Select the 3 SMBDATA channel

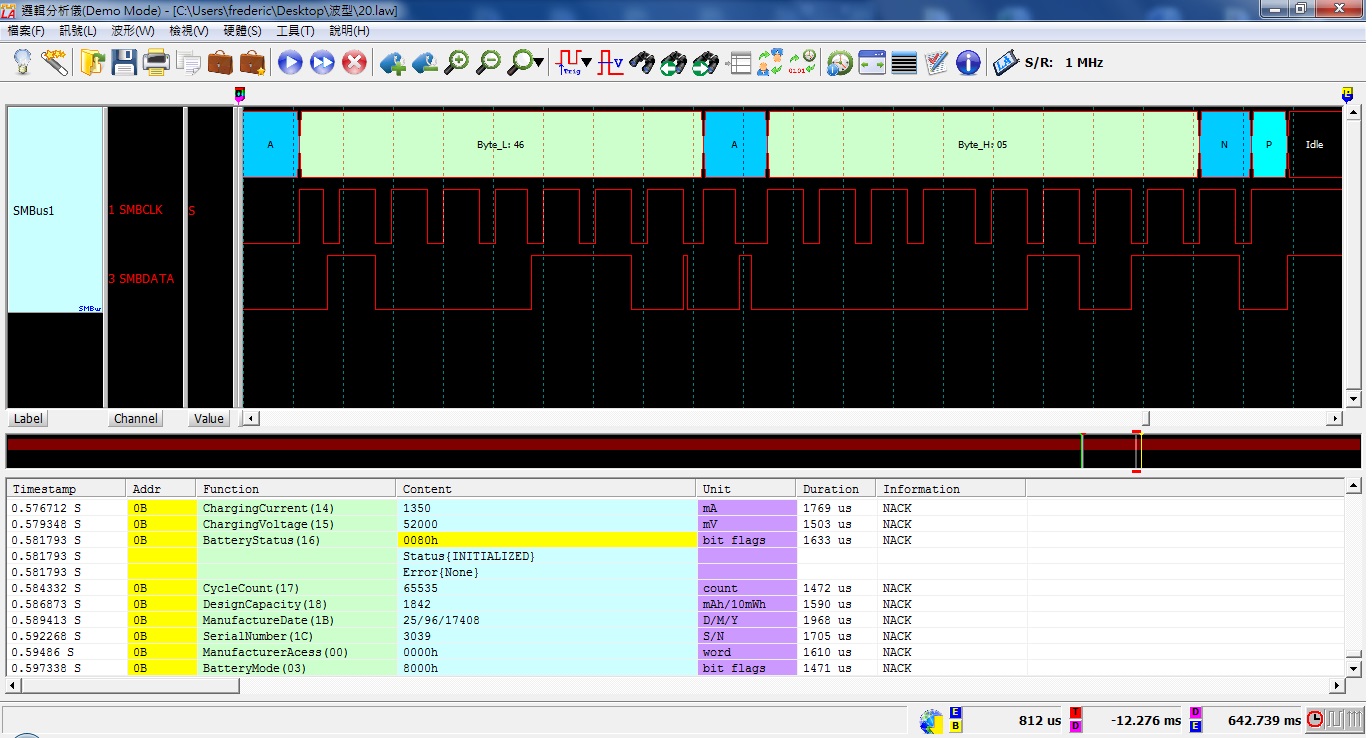click(x=141, y=279)
